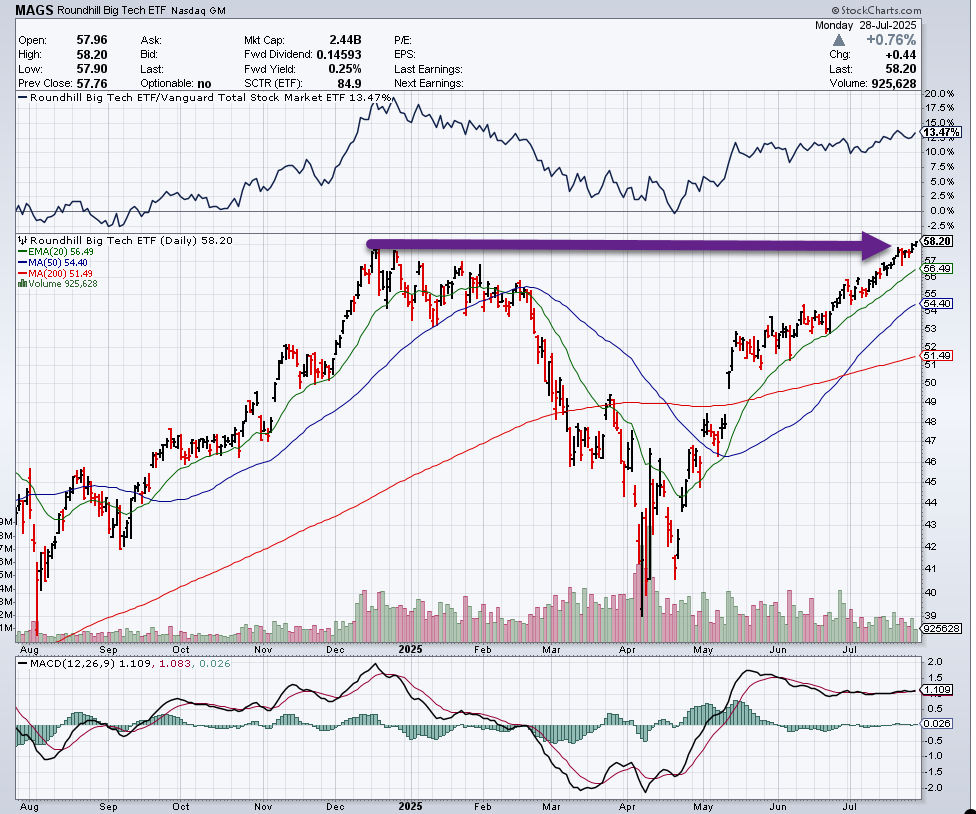This screenshot has height=814, width=976.
Task: Select the SCTR (ETF) value 84.9
Action: (x=349, y=83)
